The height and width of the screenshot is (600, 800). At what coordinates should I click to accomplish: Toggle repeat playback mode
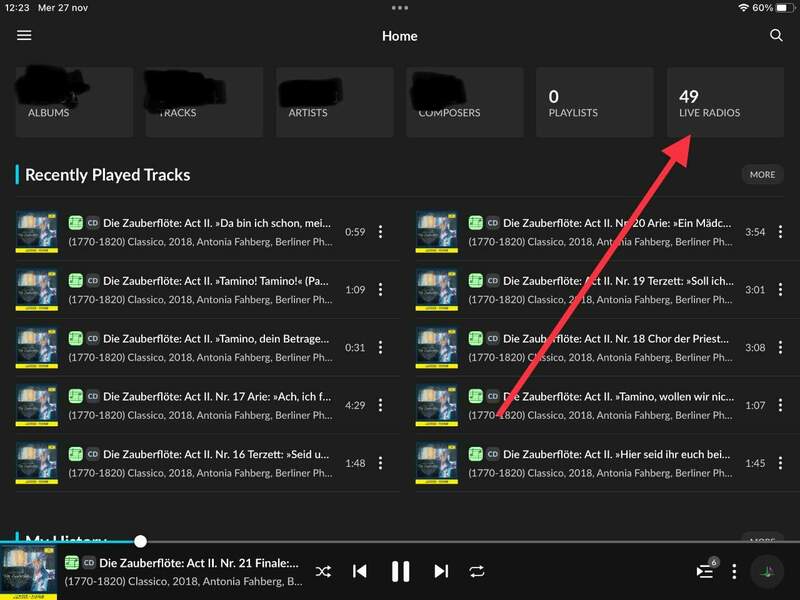point(477,571)
